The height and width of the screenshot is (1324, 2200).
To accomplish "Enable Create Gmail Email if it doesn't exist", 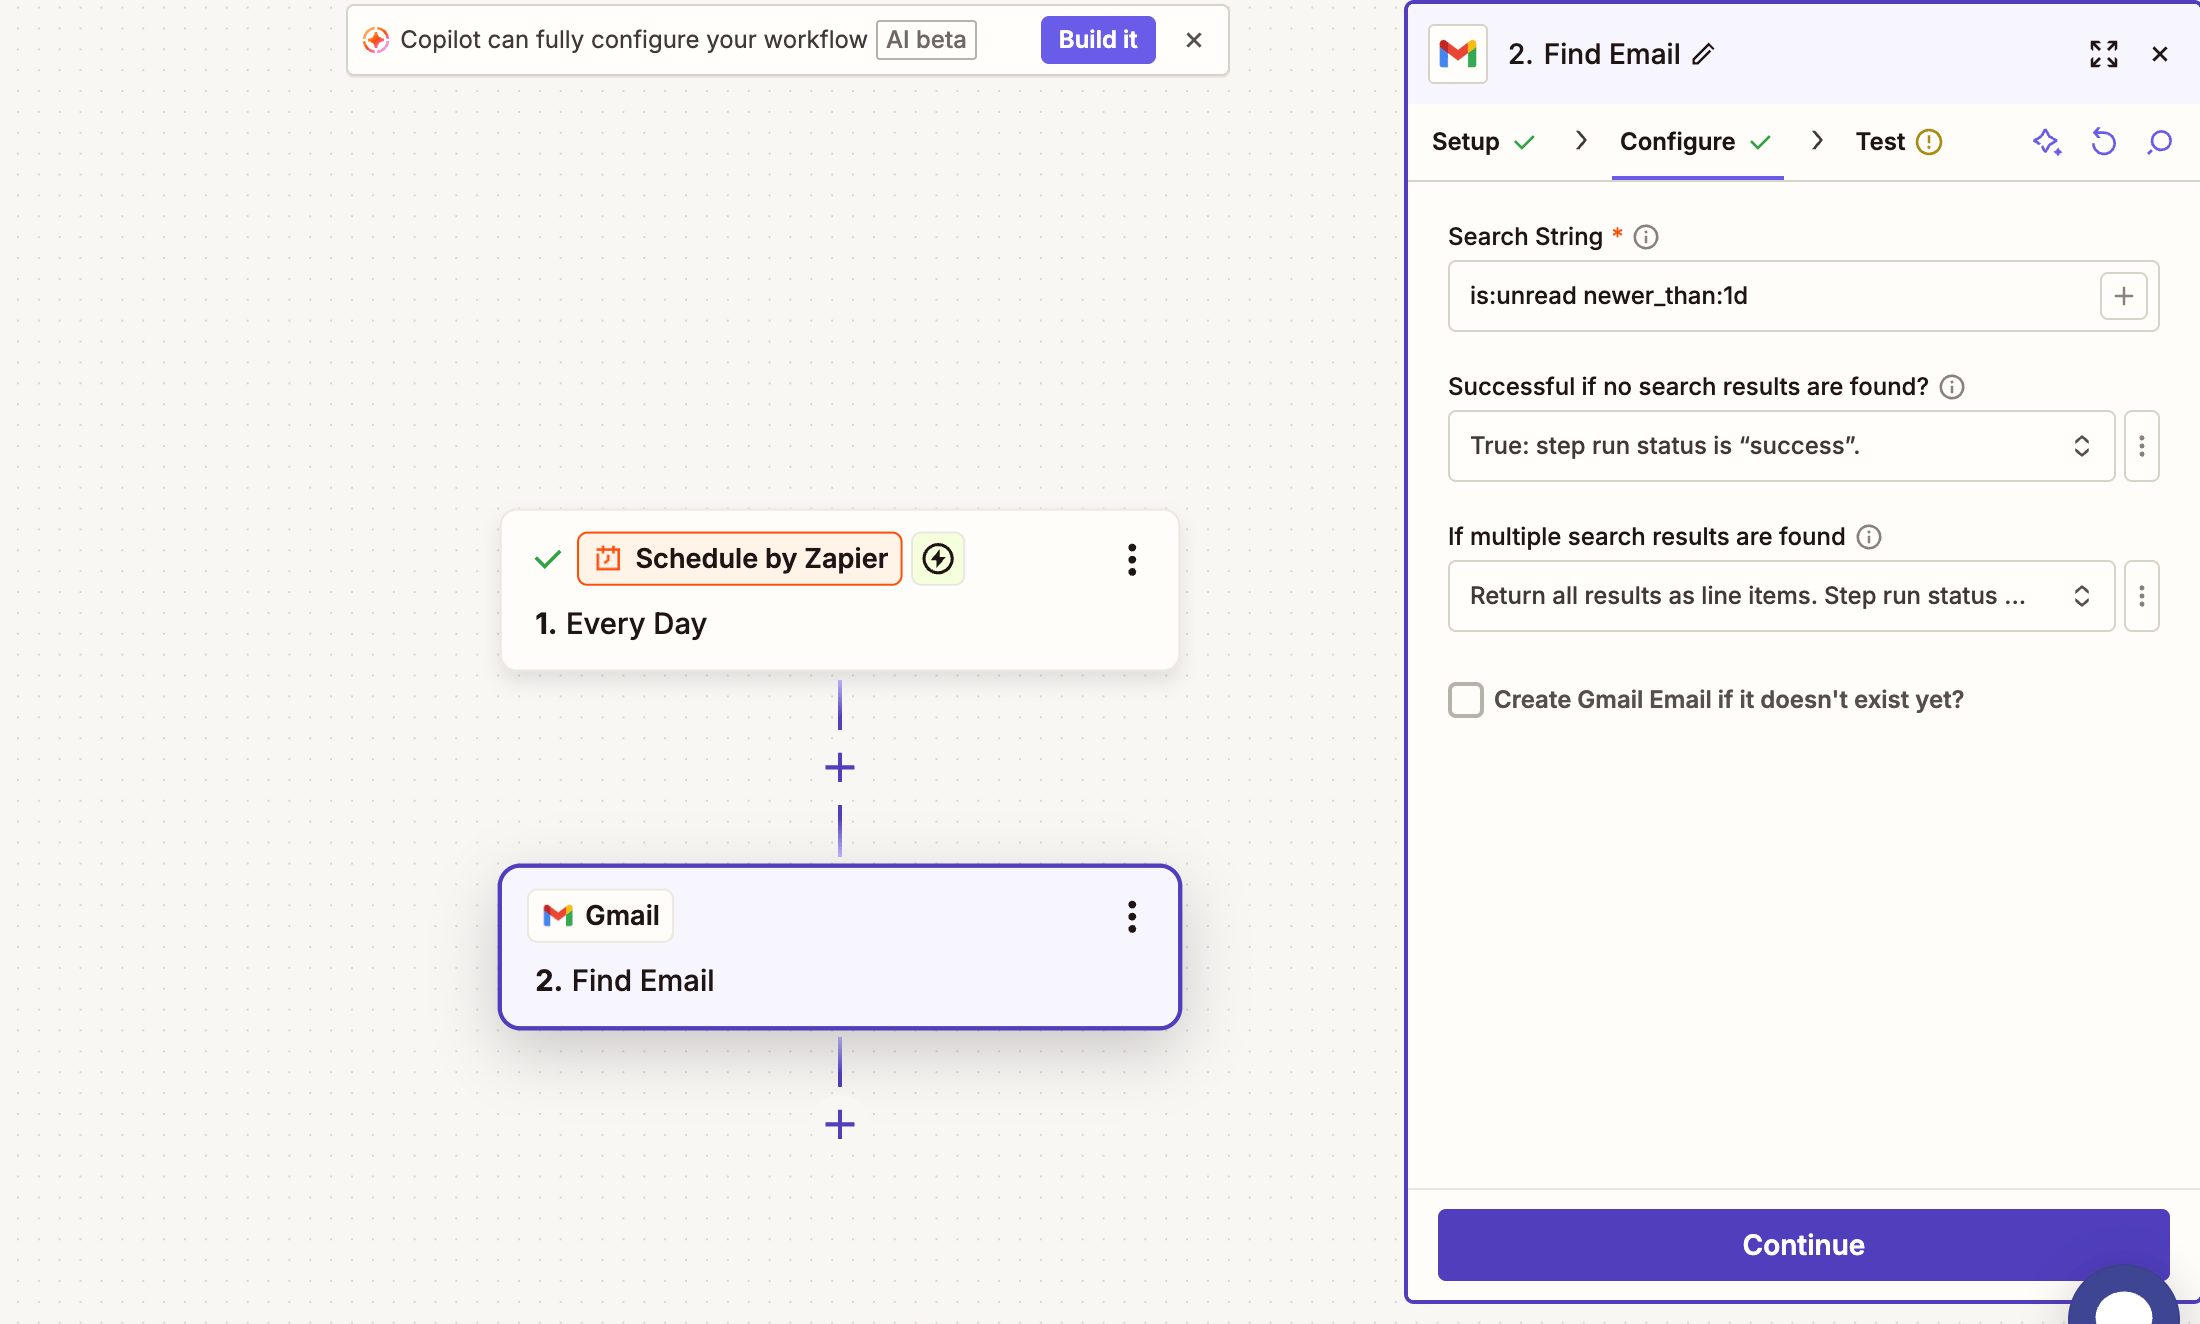I will [1466, 700].
